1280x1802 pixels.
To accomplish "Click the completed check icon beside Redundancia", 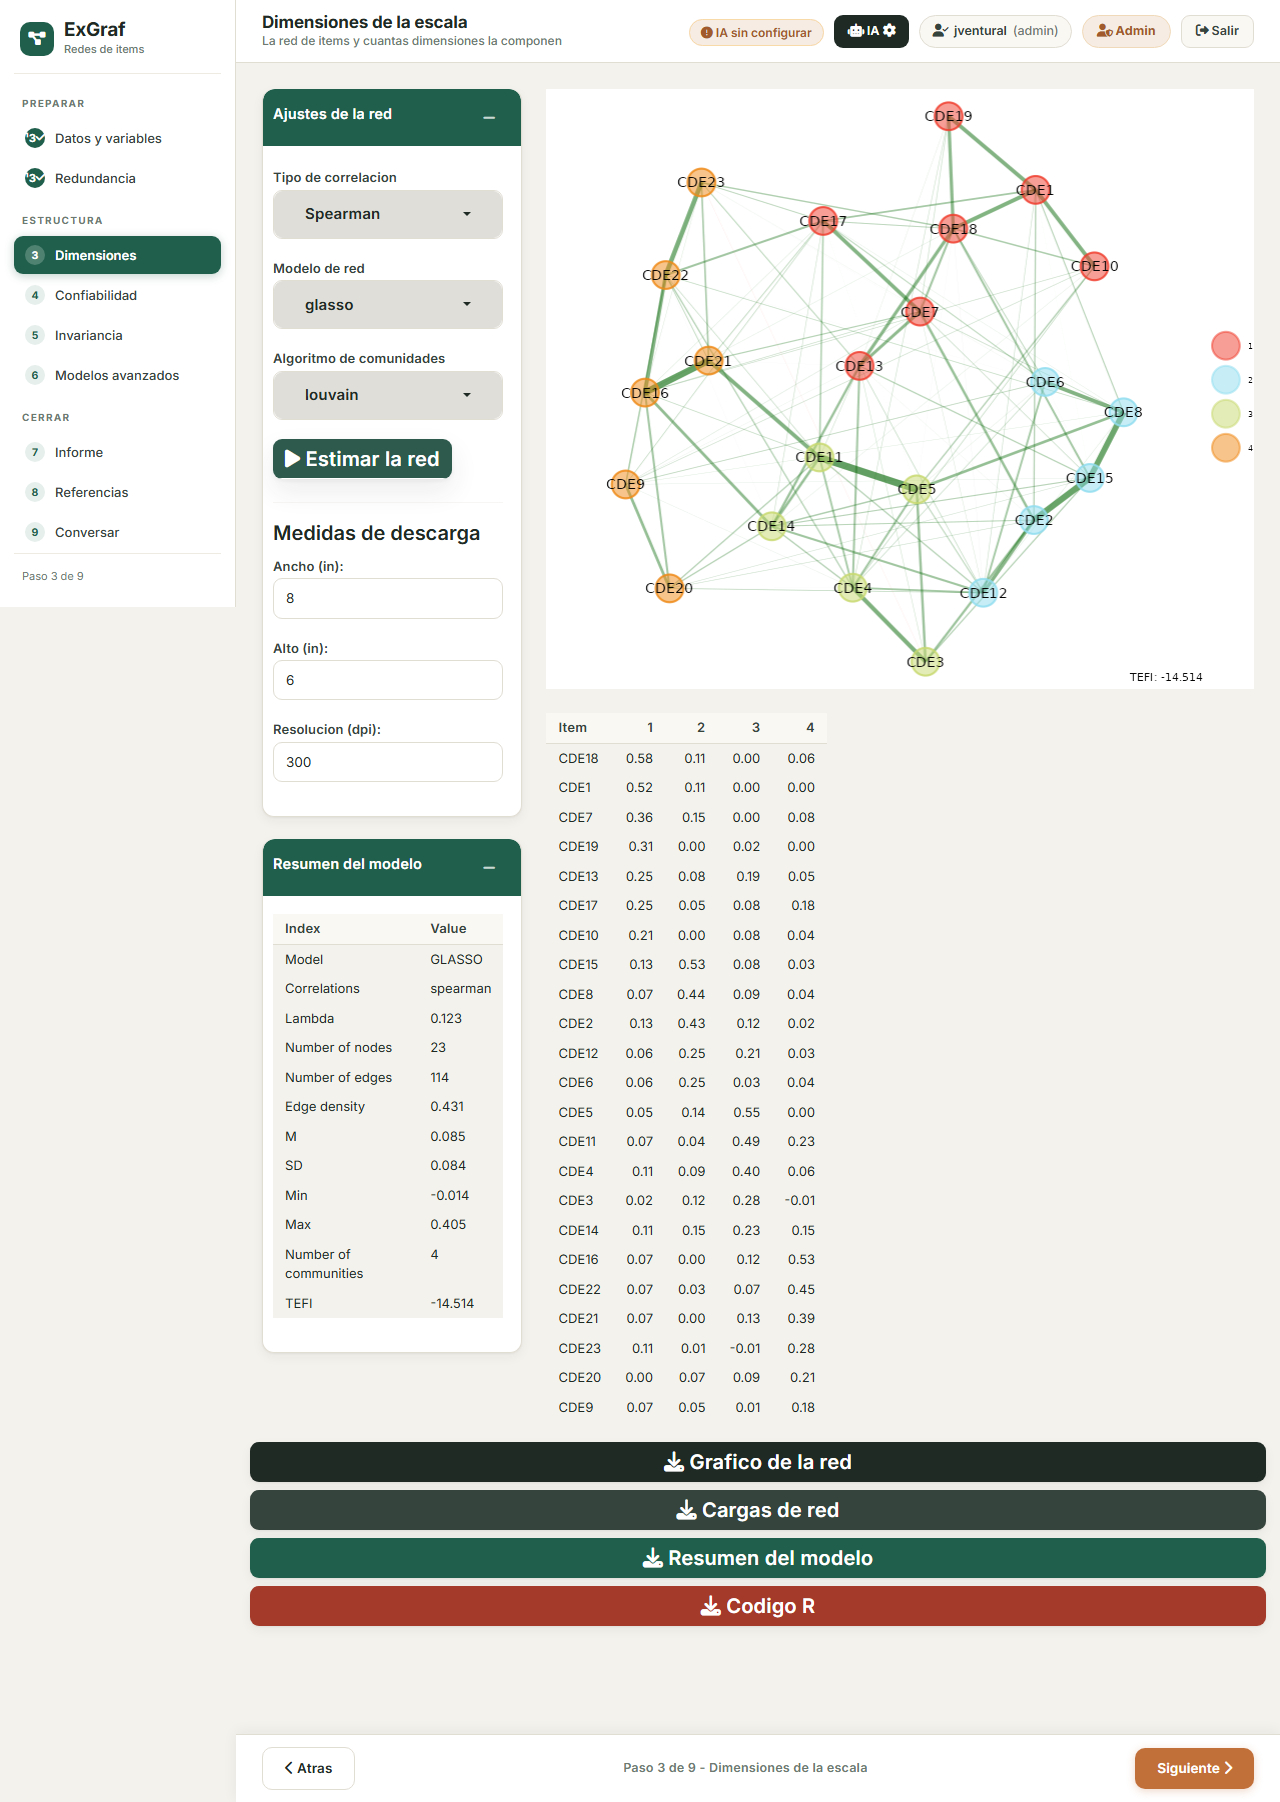I will pyautogui.click(x=35, y=178).
